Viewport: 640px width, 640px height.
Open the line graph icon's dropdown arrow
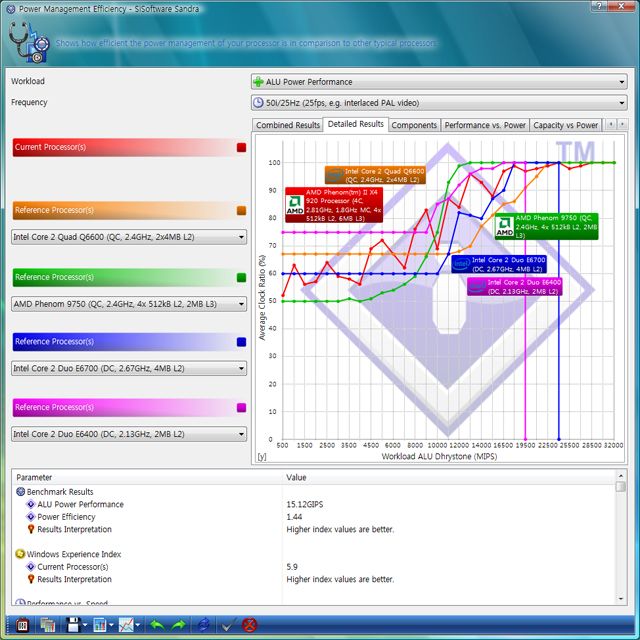(138, 625)
